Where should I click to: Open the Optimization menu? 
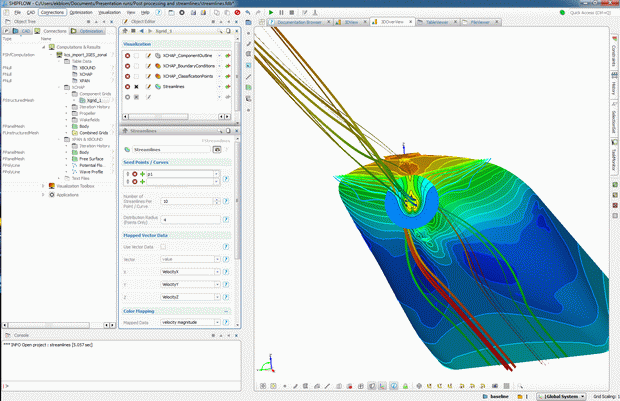point(82,12)
